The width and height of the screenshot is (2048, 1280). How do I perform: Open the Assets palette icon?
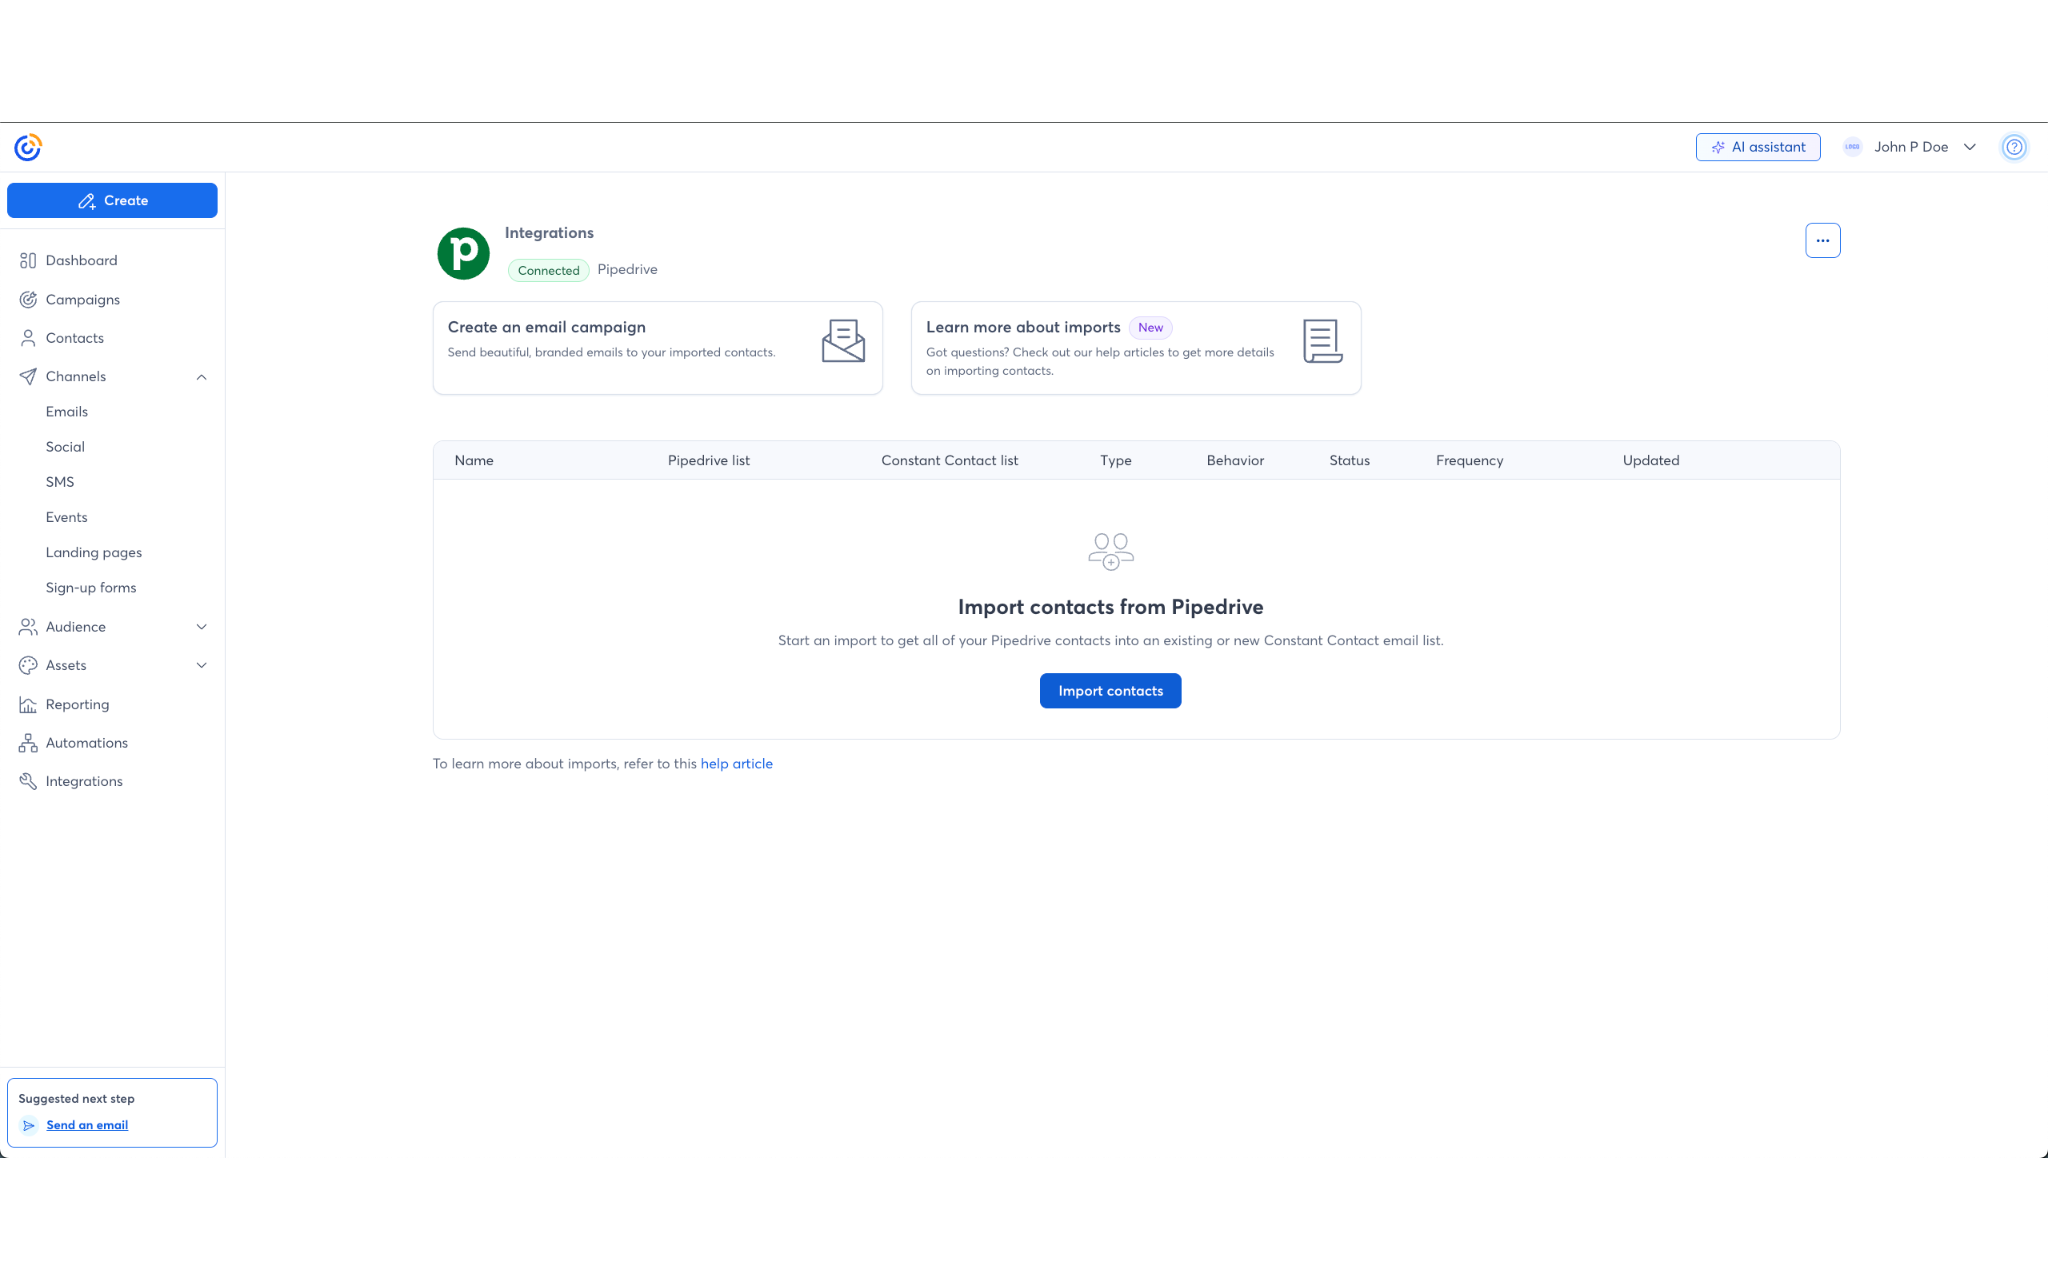pyautogui.click(x=29, y=665)
